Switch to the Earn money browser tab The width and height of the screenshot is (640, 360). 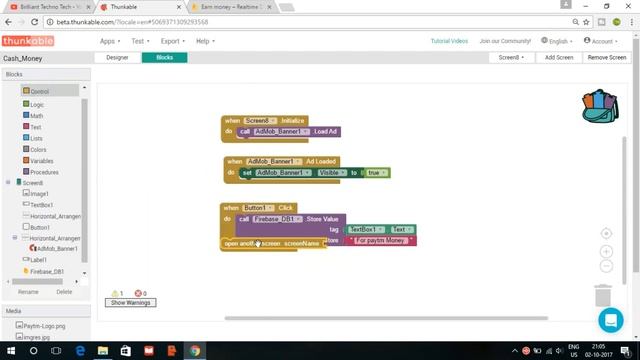click(x=231, y=7)
